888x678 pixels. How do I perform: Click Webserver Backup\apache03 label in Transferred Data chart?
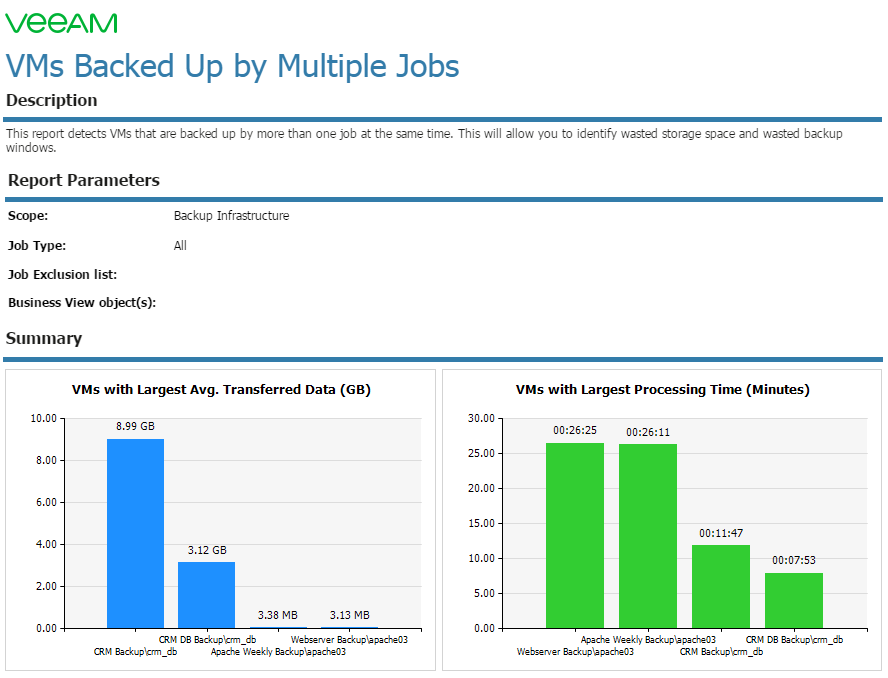pos(349,640)
